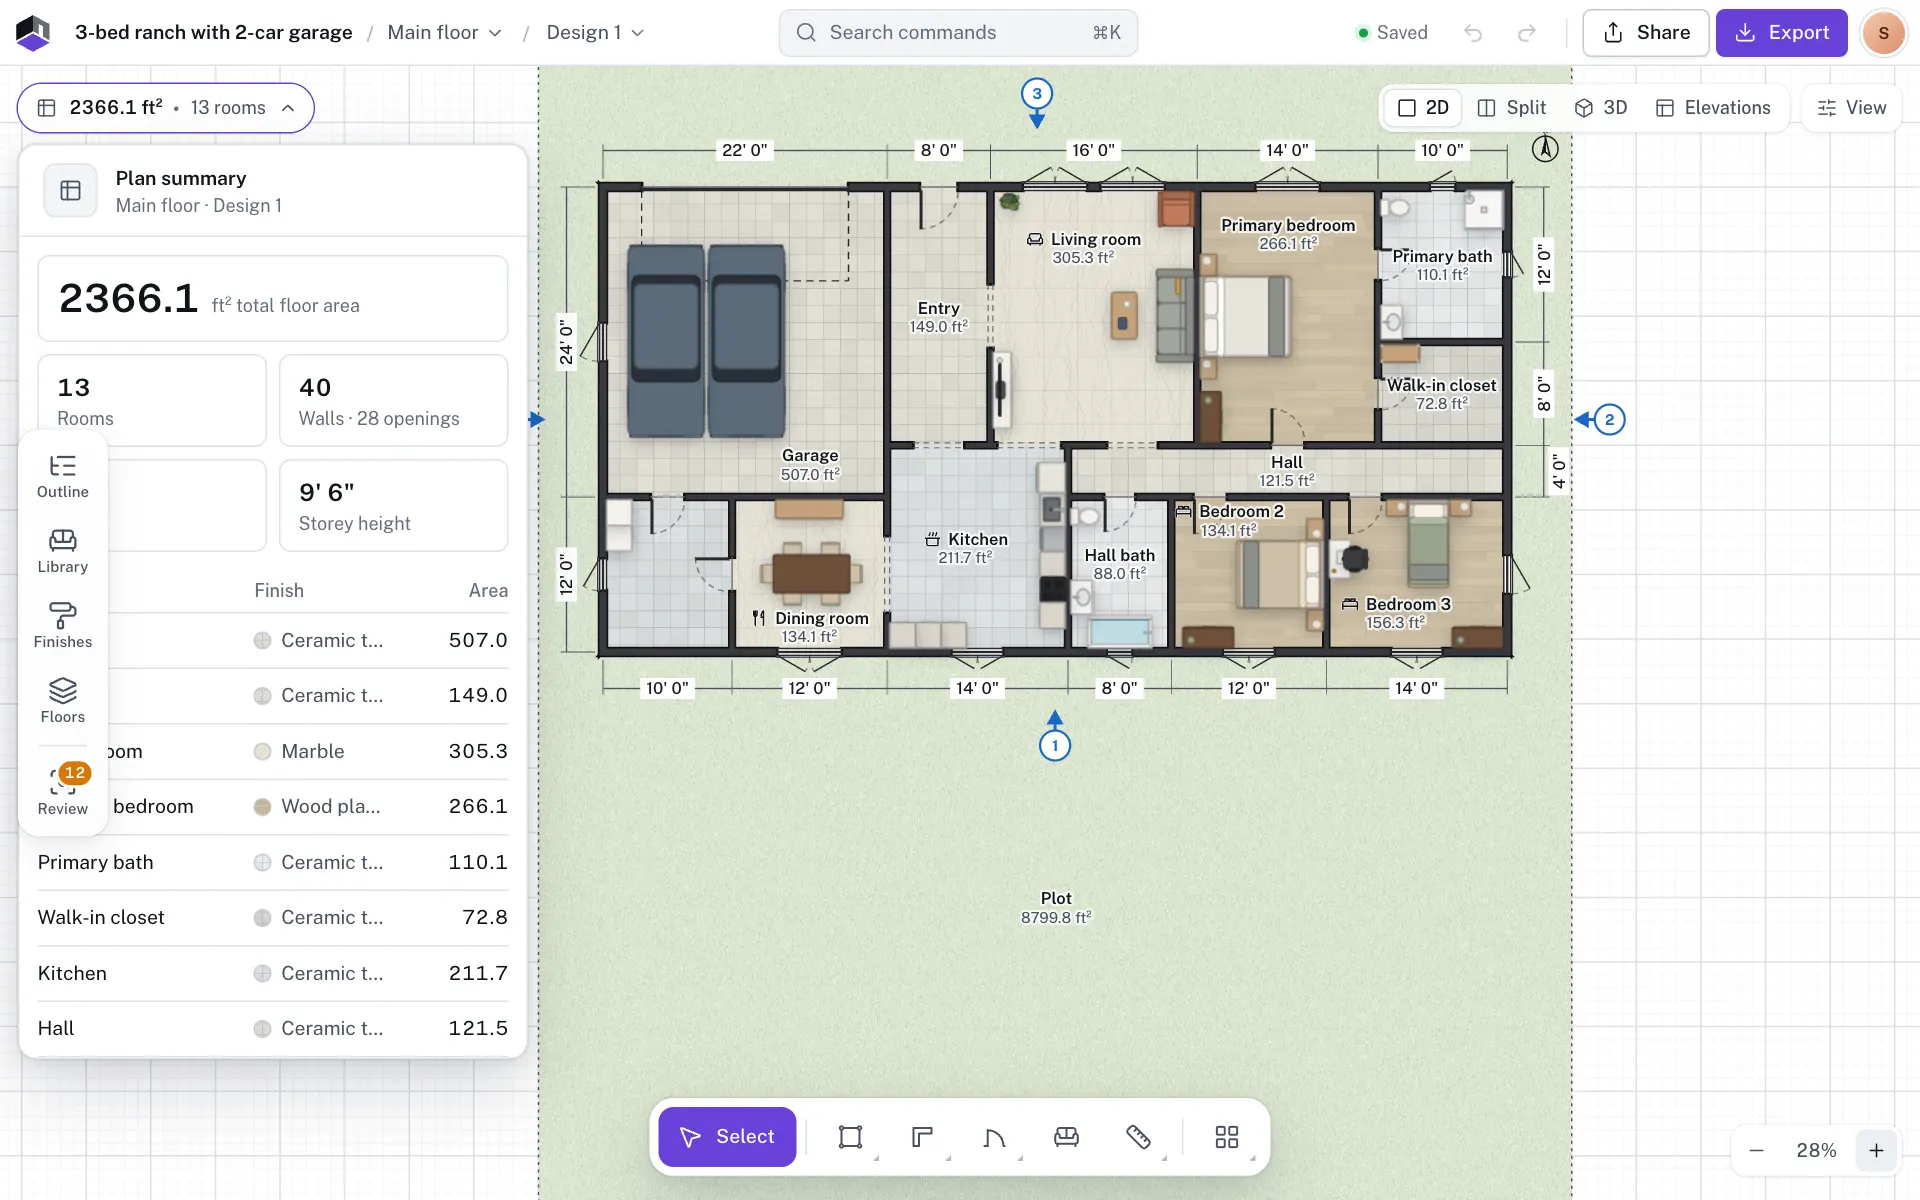Focus the Search commands field
Viewport: 1920px width, 1200px height.
click(x=958, y=33)
